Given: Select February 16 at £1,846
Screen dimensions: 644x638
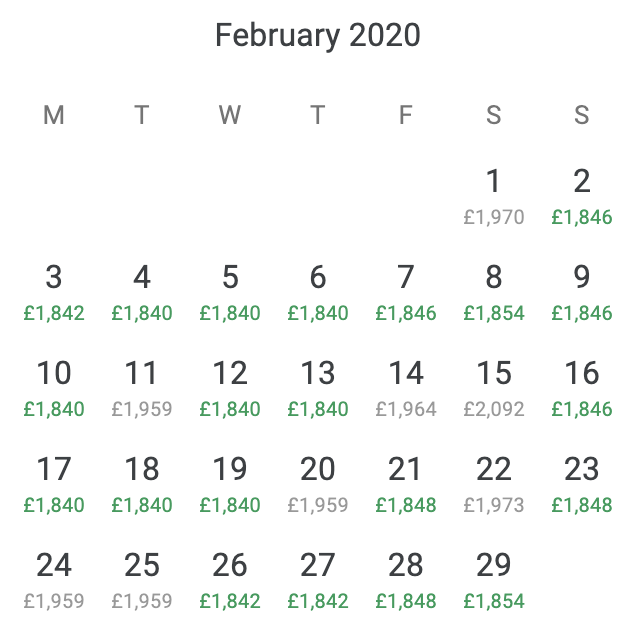Looking at the screenshot, I should [582, 389].
